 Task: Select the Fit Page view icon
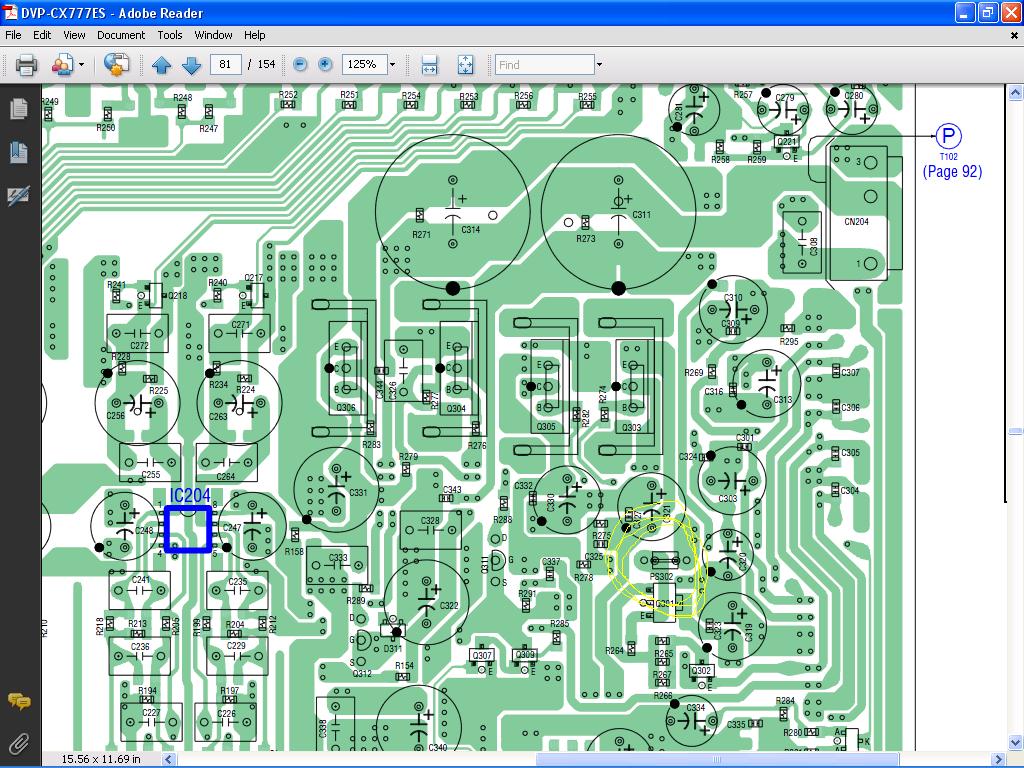[x=465, y=65]
